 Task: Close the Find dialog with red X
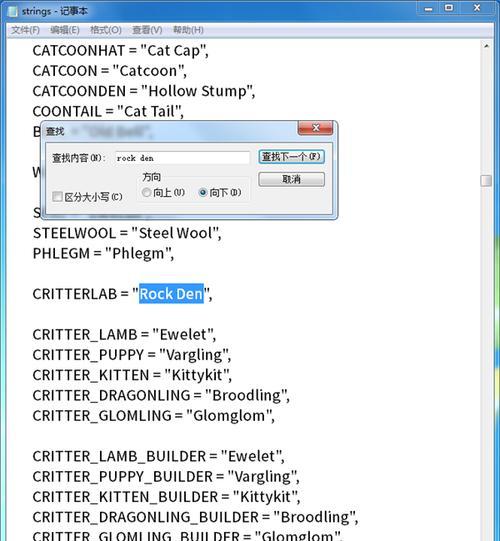[x=315, y=128]
